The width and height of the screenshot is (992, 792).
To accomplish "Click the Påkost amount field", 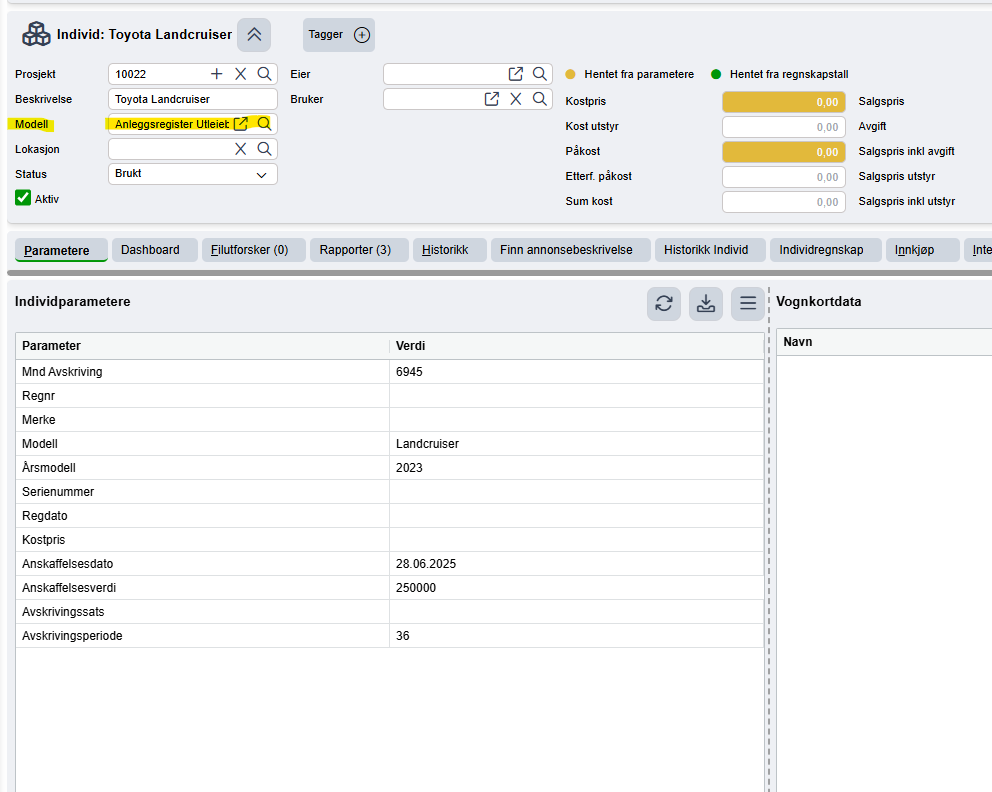I will click(784, 152).
